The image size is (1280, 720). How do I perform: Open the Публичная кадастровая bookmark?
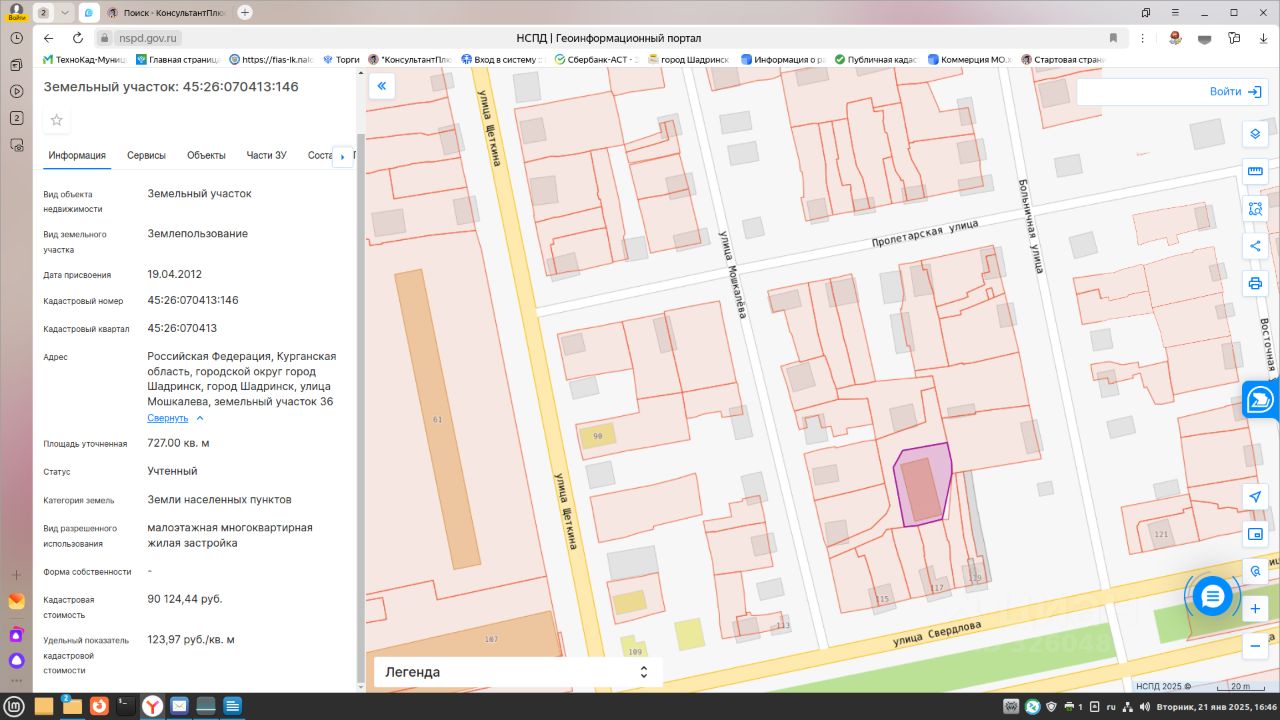point(875,59)
